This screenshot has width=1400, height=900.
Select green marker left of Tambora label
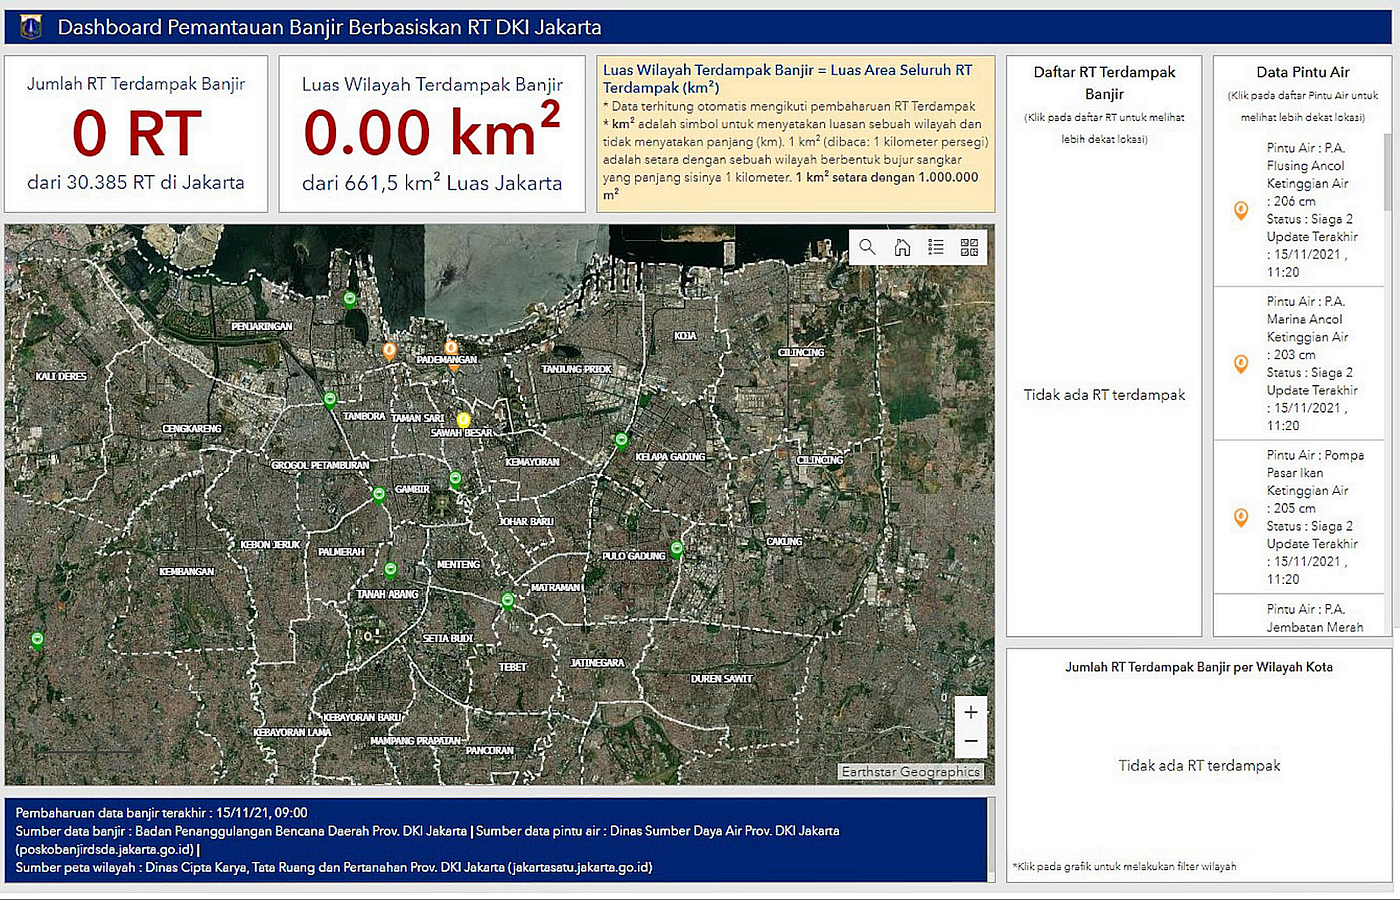(330, 401)
